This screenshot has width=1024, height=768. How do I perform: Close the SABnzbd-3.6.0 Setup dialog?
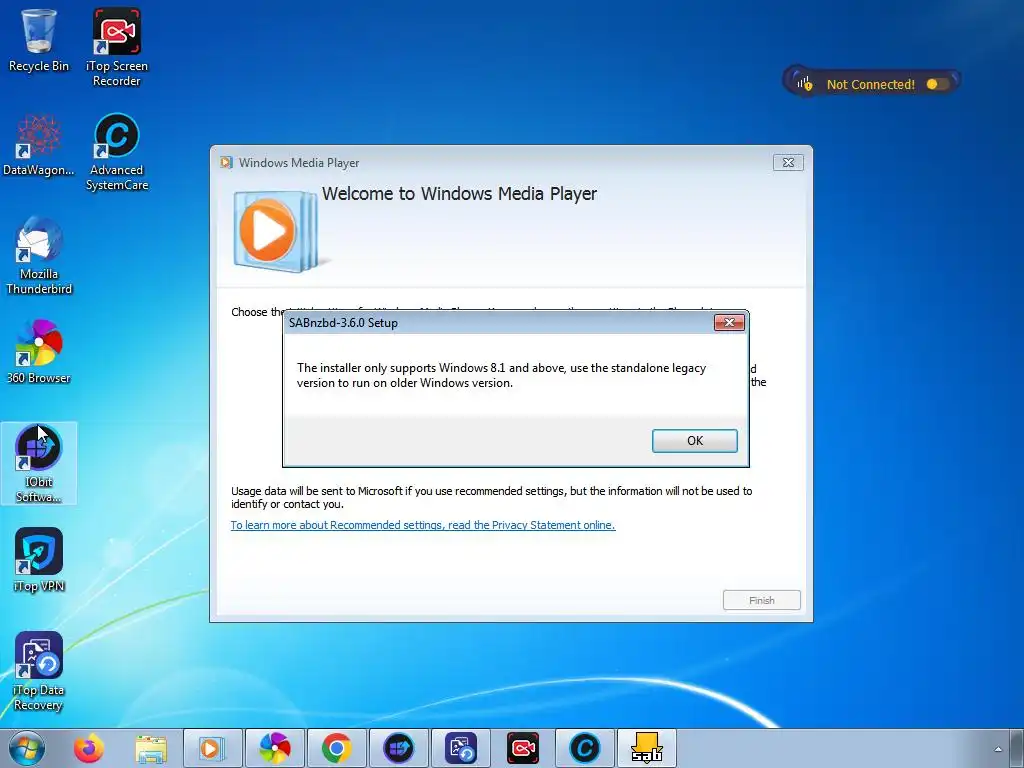pos(729,322)
